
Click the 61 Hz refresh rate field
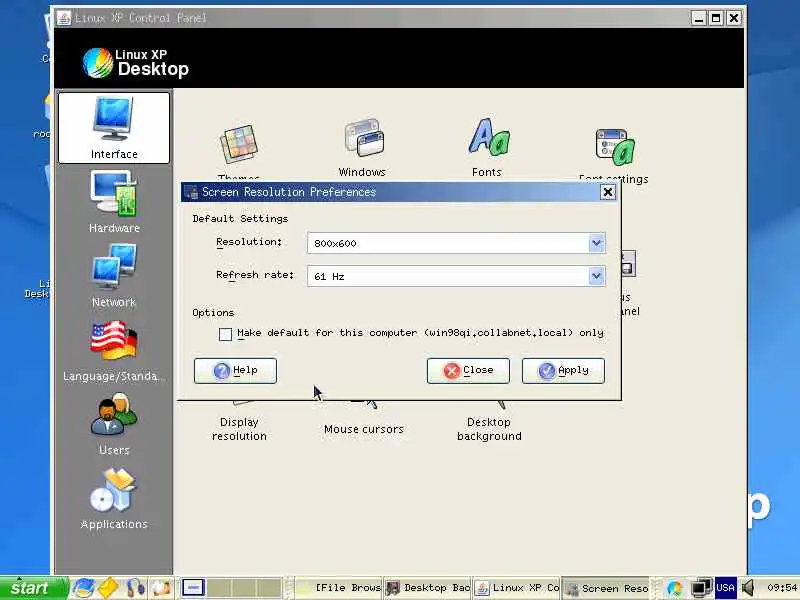click(x=456, y=276)
